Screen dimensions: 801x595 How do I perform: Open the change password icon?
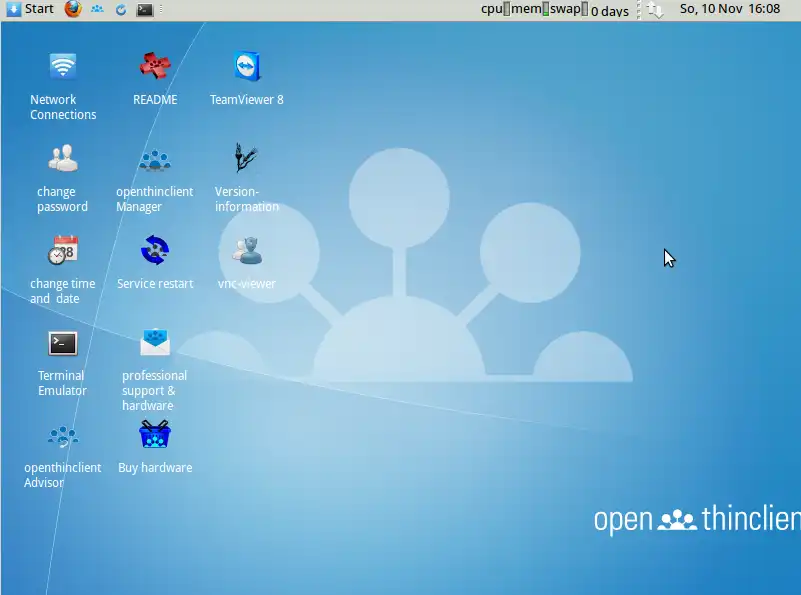tap(63, 158)
